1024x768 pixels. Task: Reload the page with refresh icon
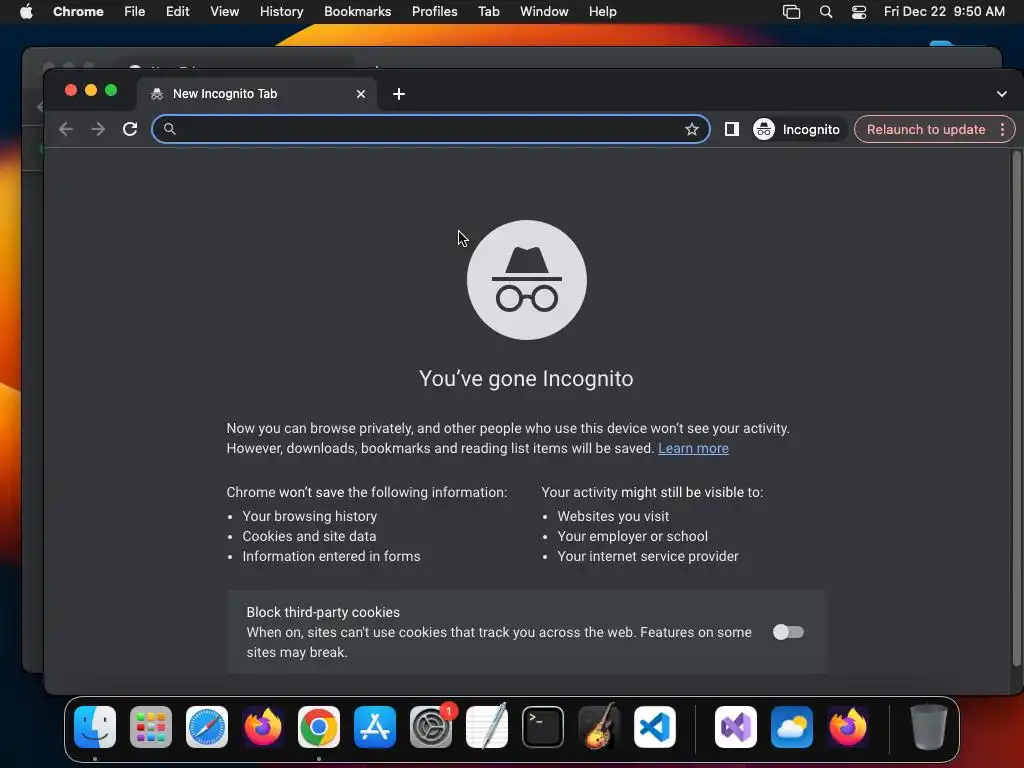[130, 129]
